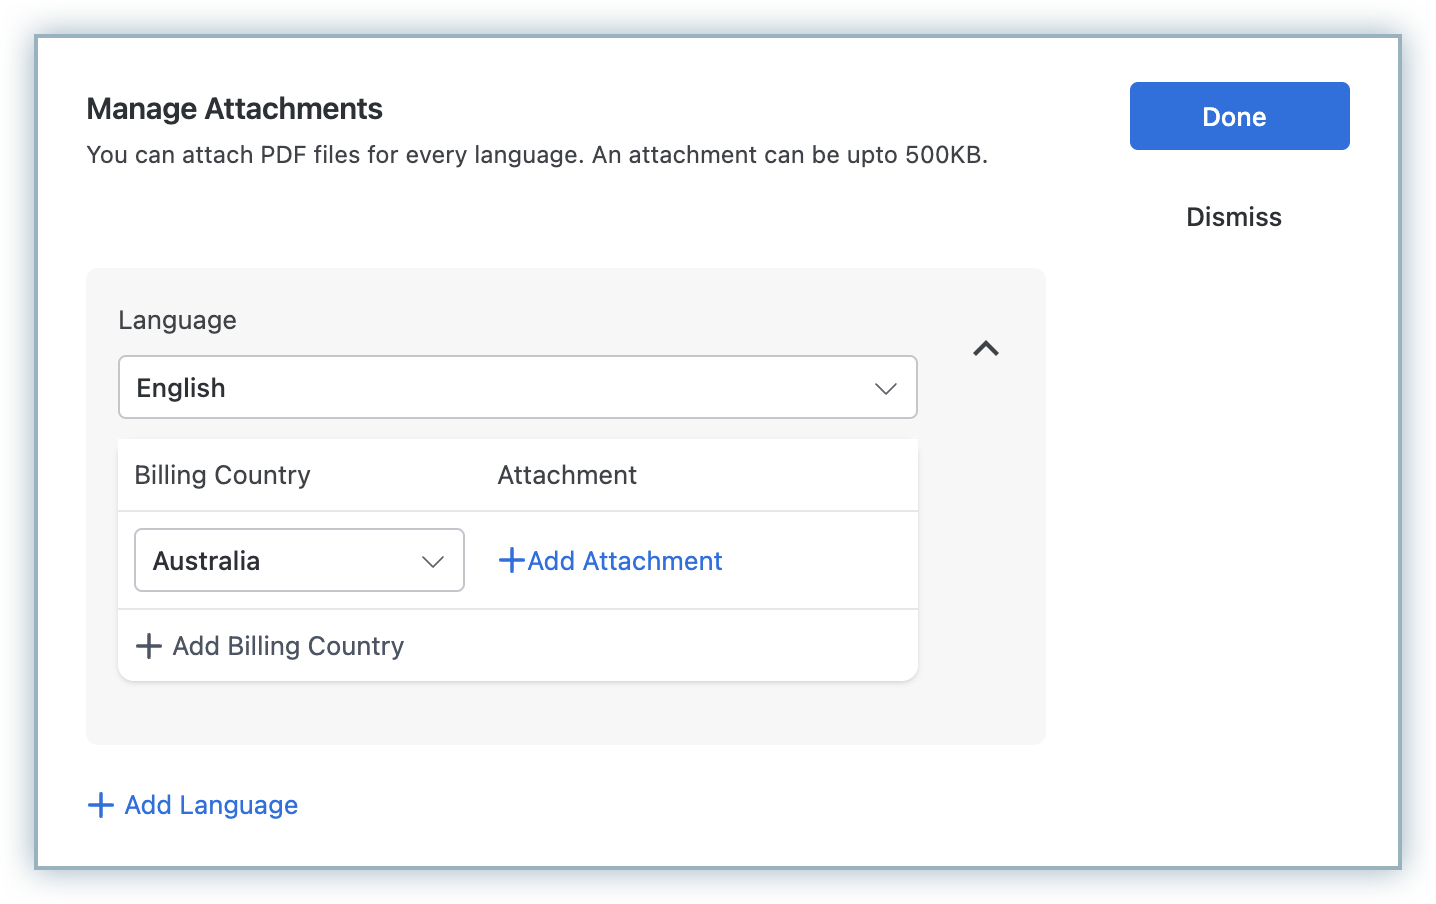Screen dimensions: 1436x904
Task: Click the Manage Attachments heading
Action: click(234, 108)
